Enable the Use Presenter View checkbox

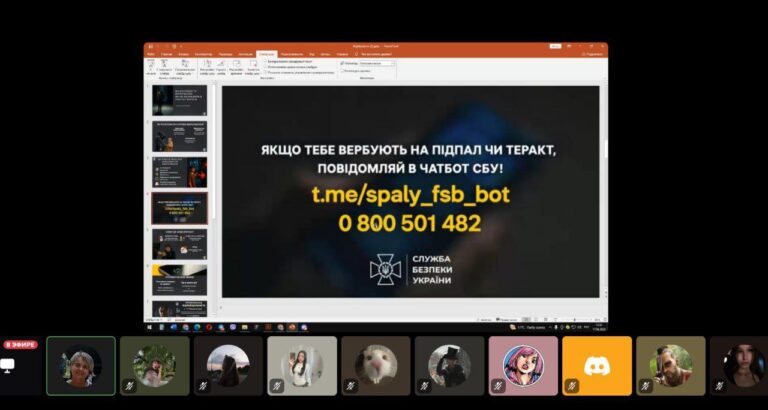342,71
